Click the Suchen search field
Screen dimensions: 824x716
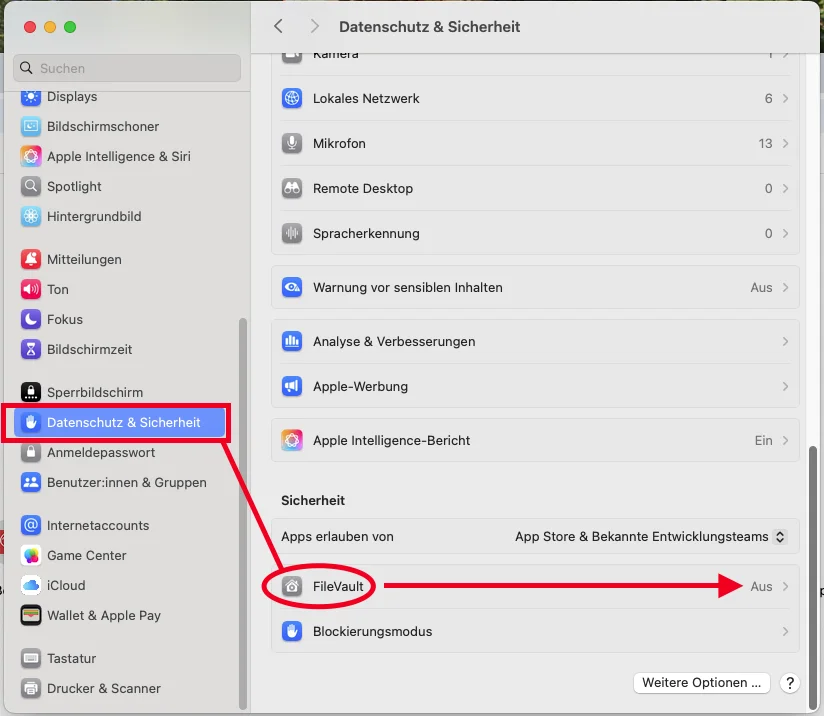[127, 68]
